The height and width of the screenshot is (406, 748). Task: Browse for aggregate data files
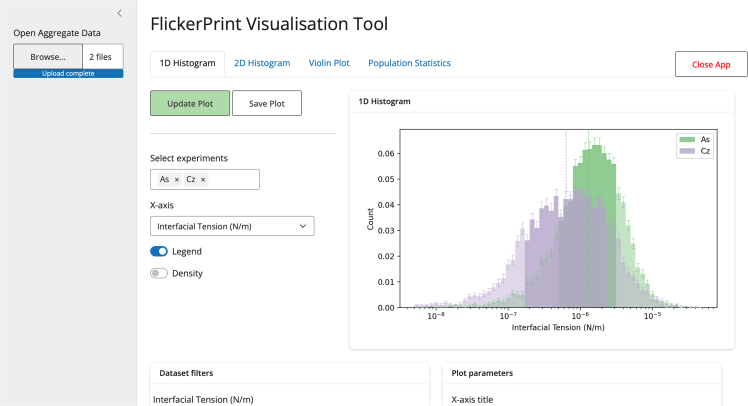pyautogui.click(x=48, y=57)
